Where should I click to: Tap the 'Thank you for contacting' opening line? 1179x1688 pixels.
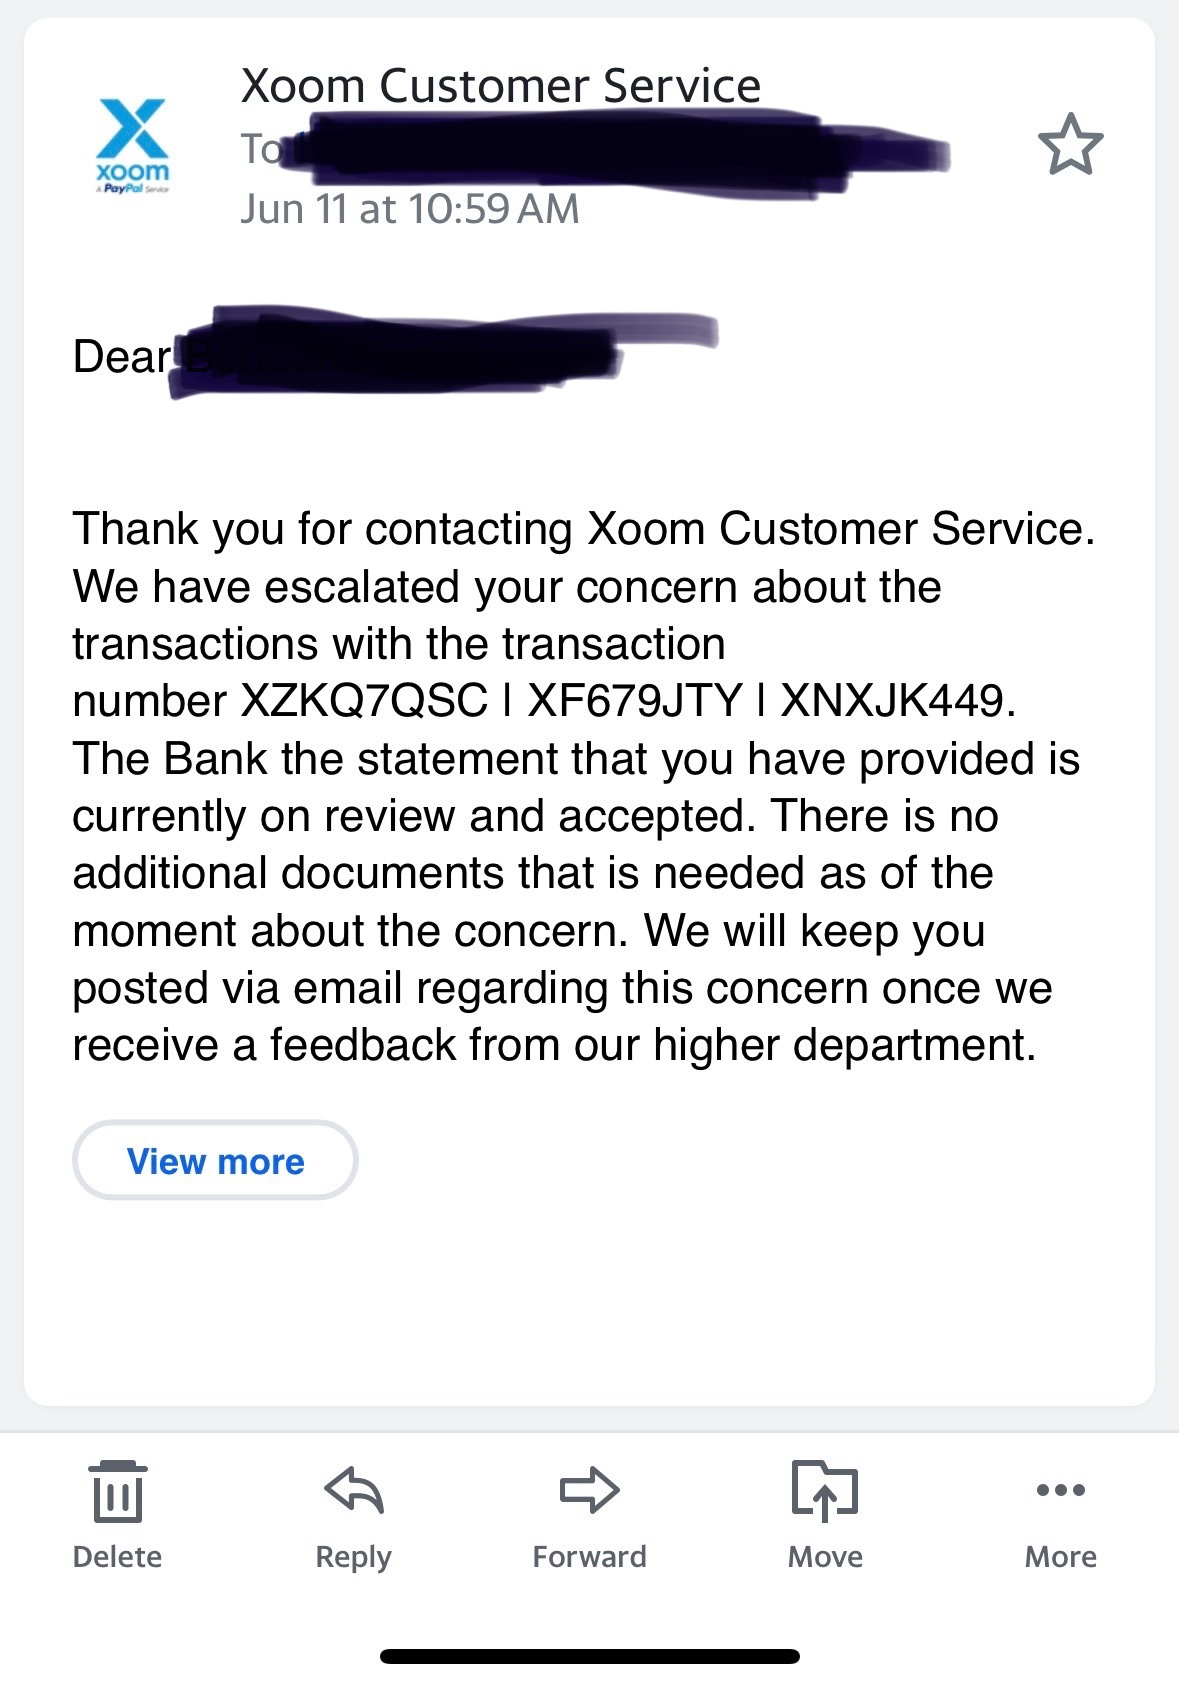[x=583, y=529]
